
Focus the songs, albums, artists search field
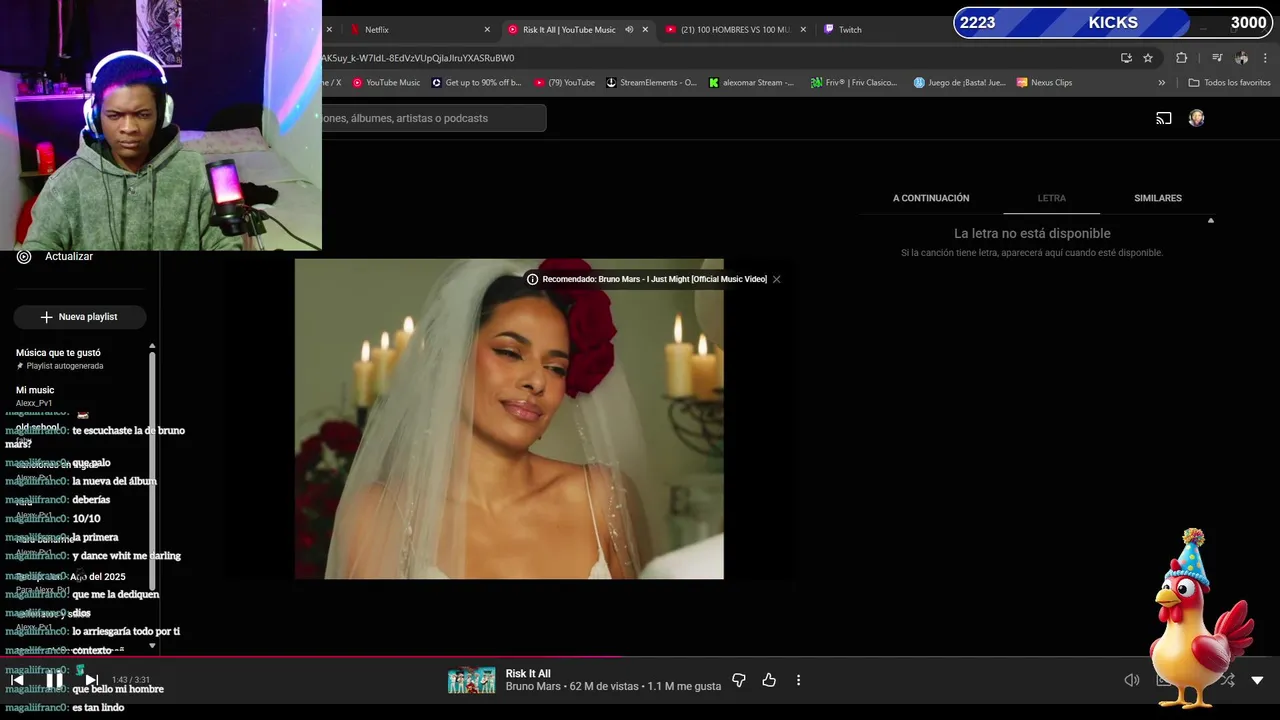point(434,118)
